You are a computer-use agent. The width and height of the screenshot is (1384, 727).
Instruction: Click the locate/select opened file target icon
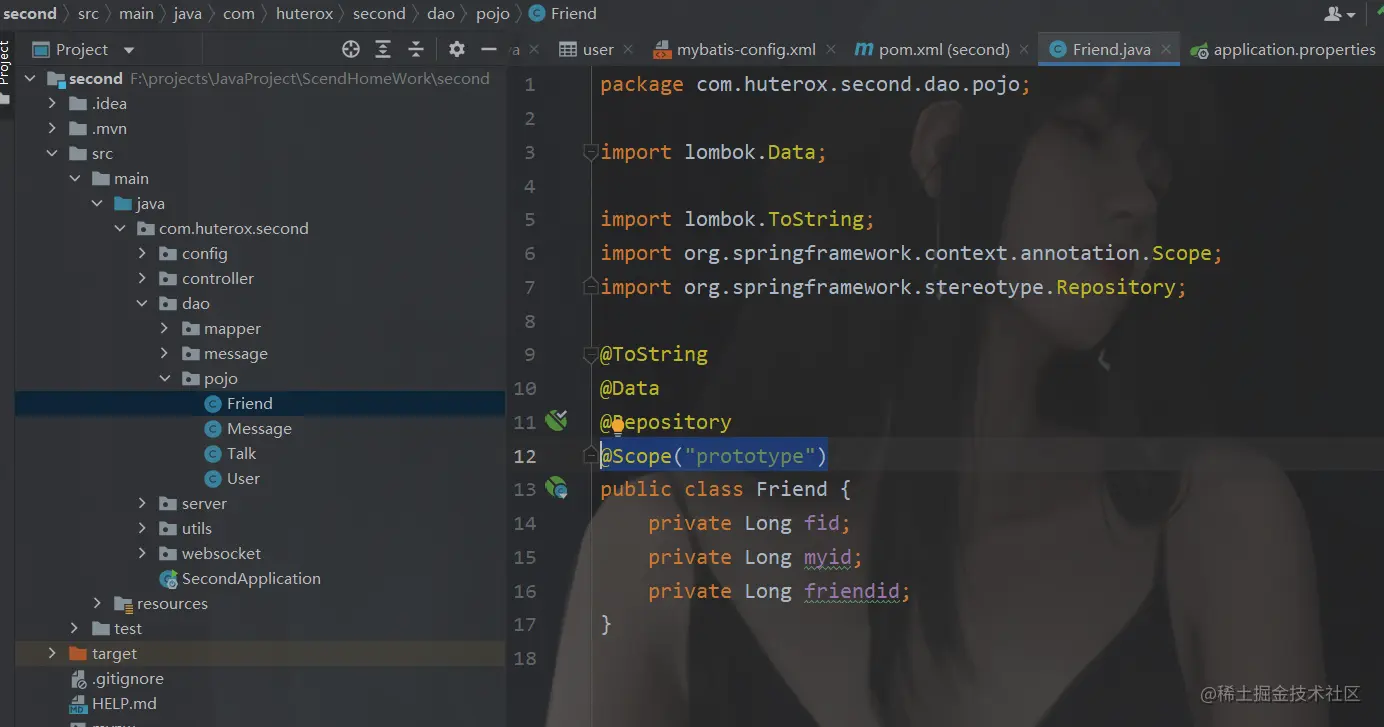coord(350,49)
